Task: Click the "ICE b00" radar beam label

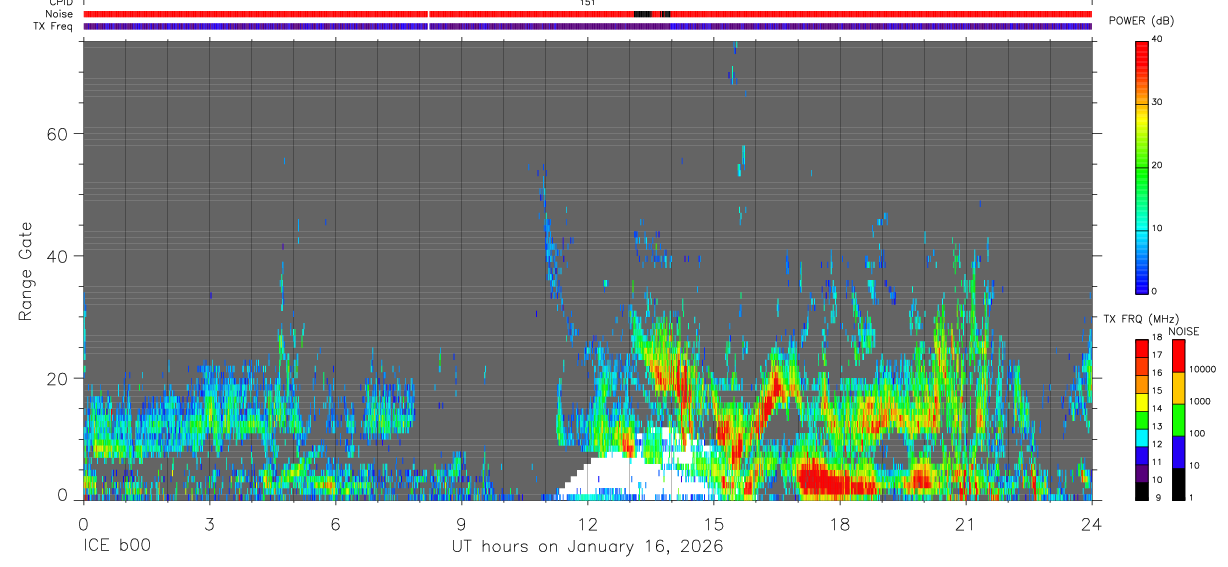Action: click(x=115, y=547)
